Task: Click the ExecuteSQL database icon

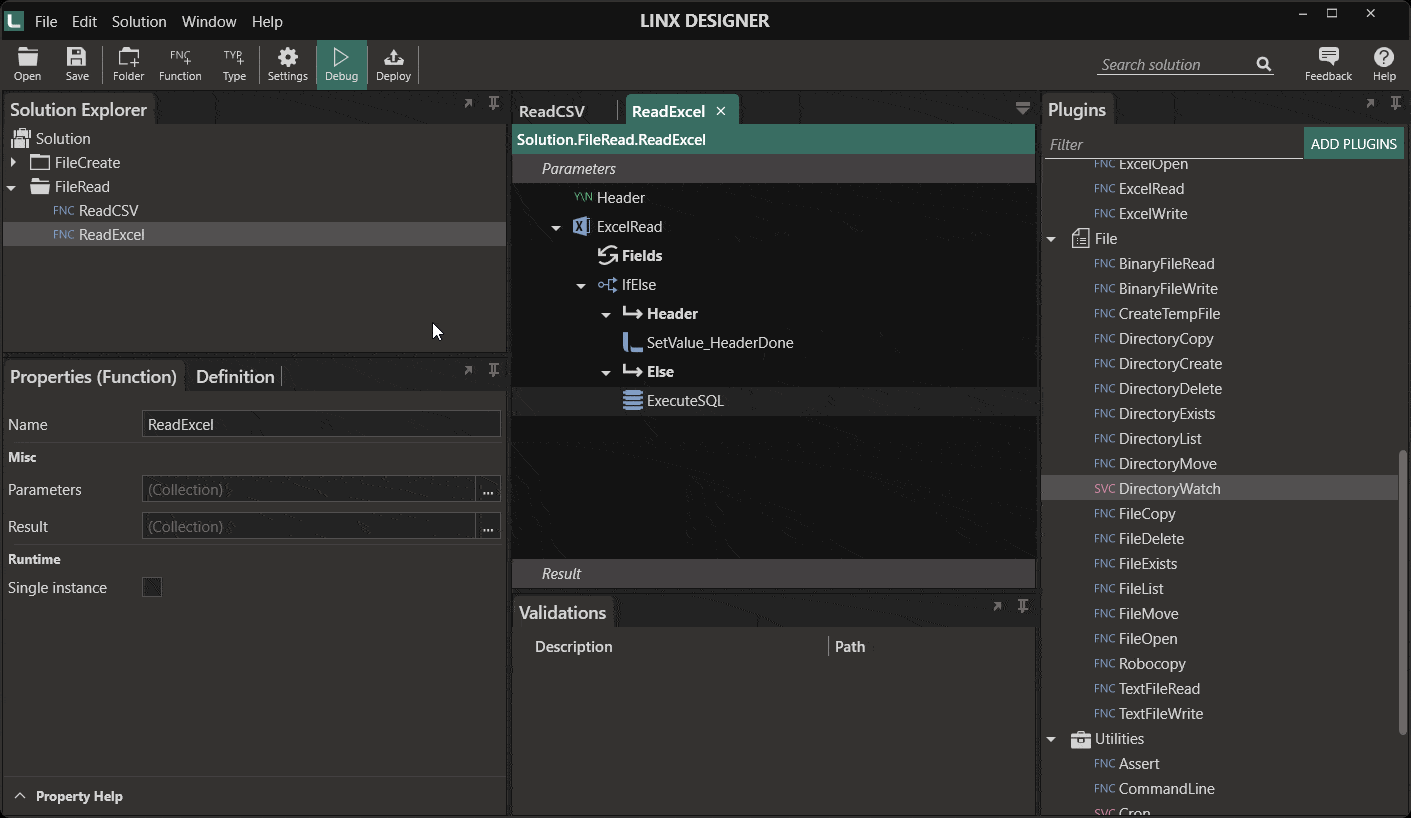Action: [x=632, y=400]
